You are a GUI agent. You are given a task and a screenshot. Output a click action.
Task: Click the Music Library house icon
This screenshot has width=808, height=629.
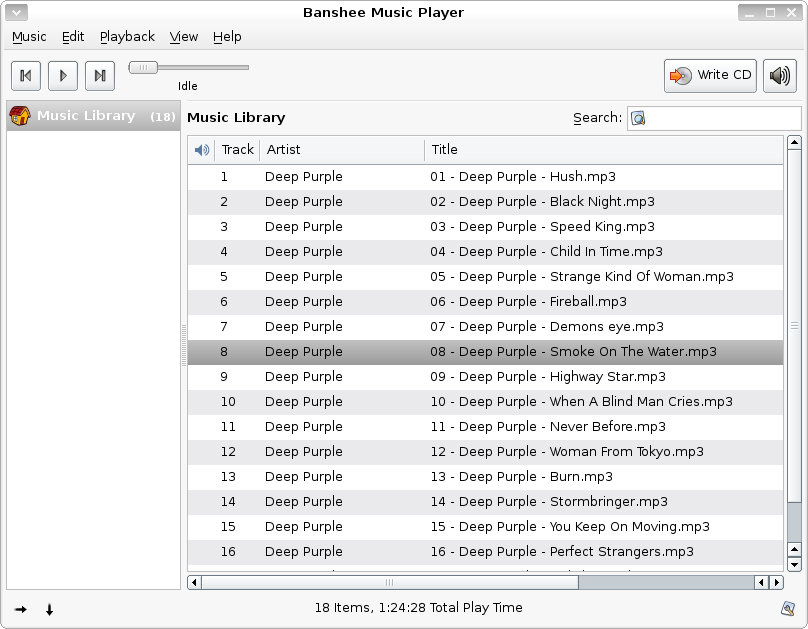(x=20, y=116)
